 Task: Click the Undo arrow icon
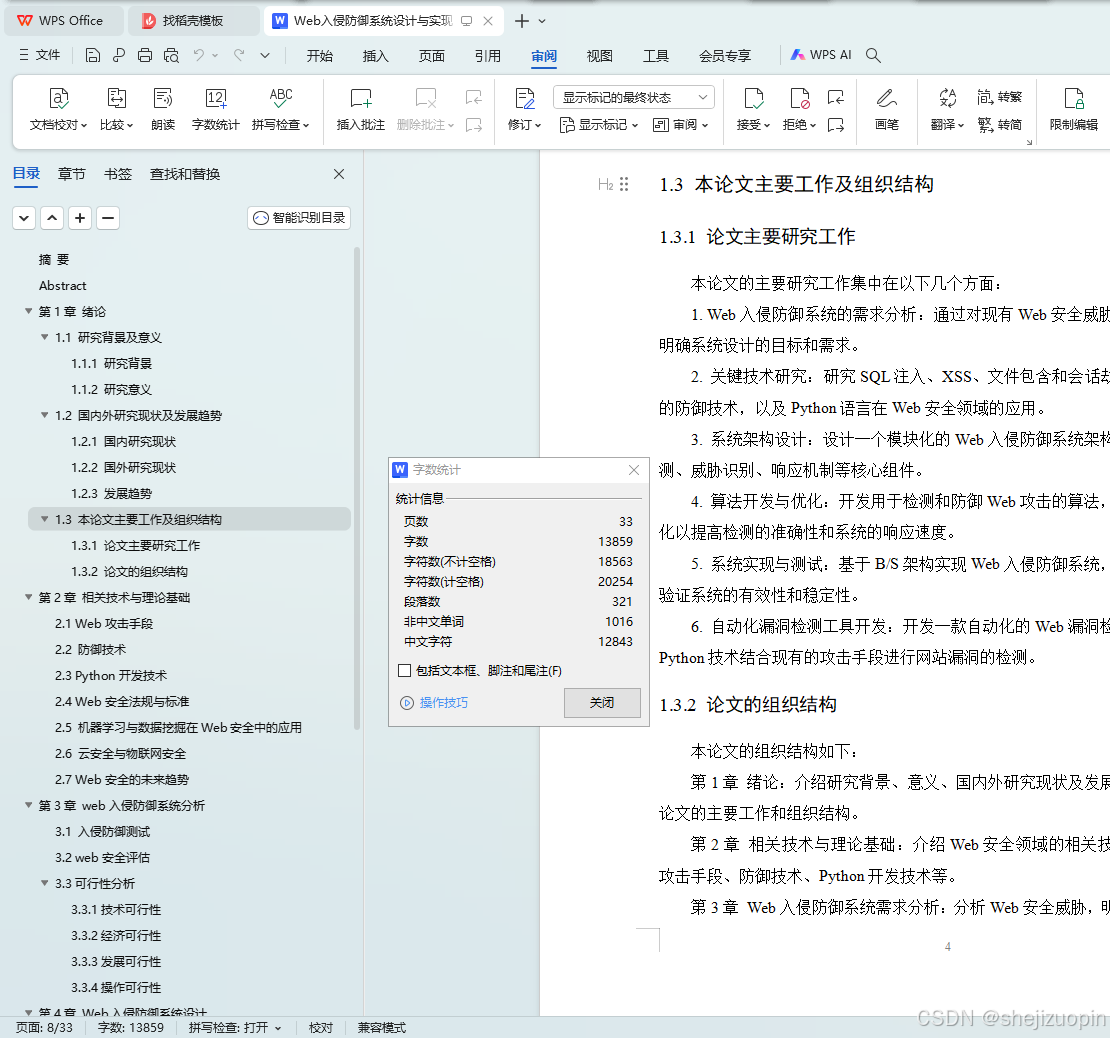[x=199, y=55]
